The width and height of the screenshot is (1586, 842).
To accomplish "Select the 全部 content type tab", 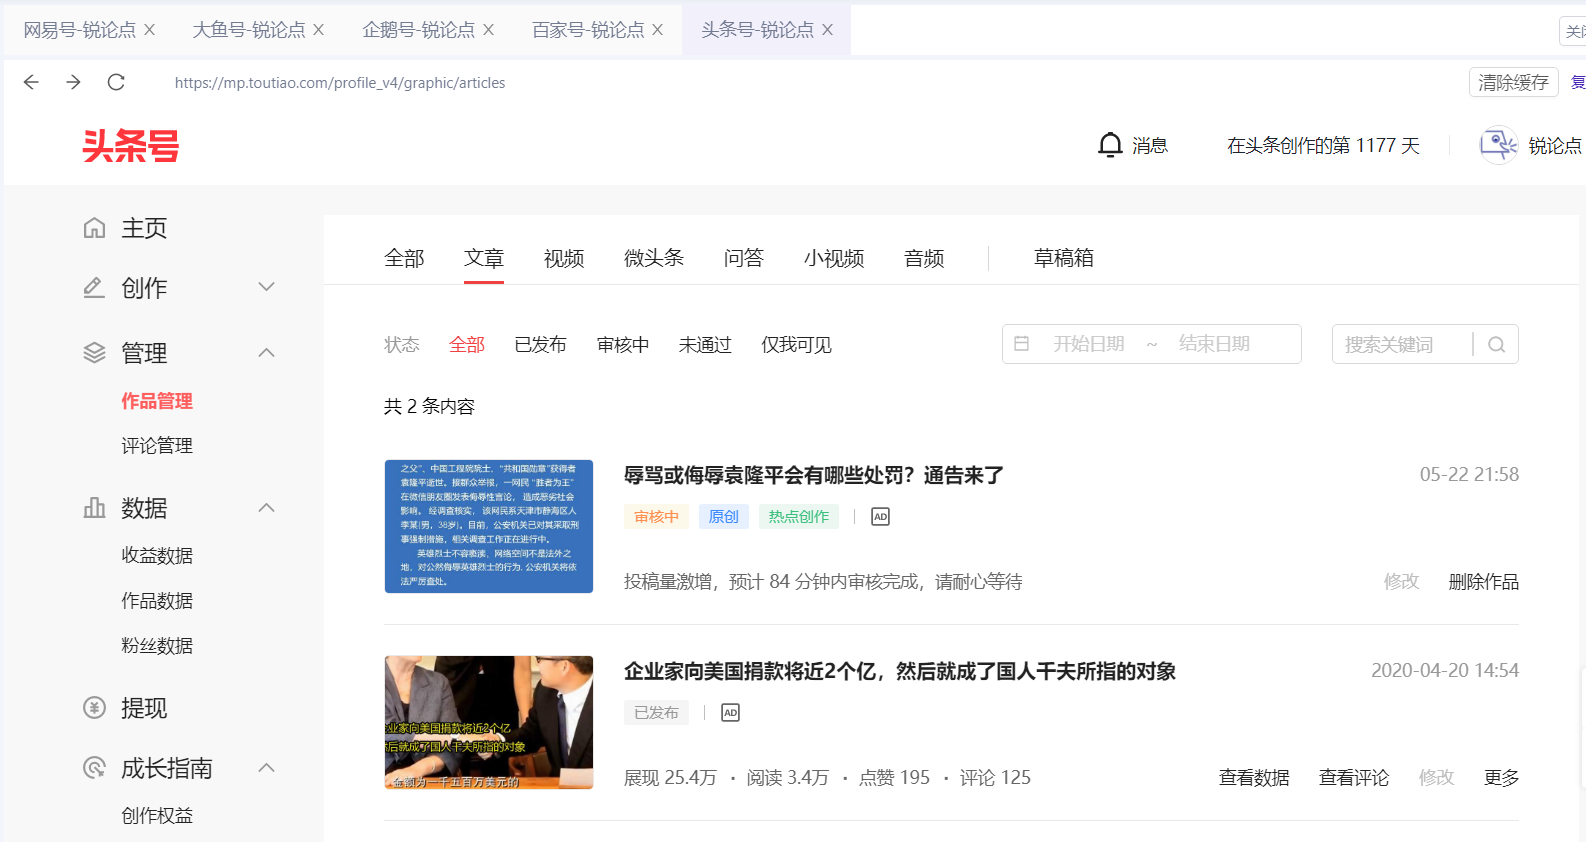I will pos(404,258).
